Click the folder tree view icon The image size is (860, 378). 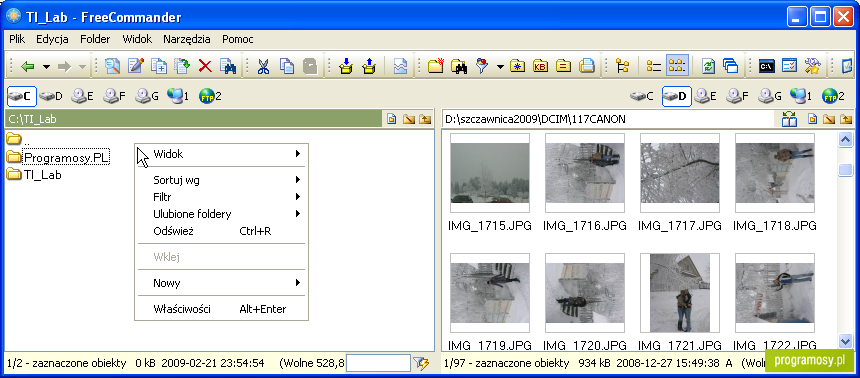(622, 66)
